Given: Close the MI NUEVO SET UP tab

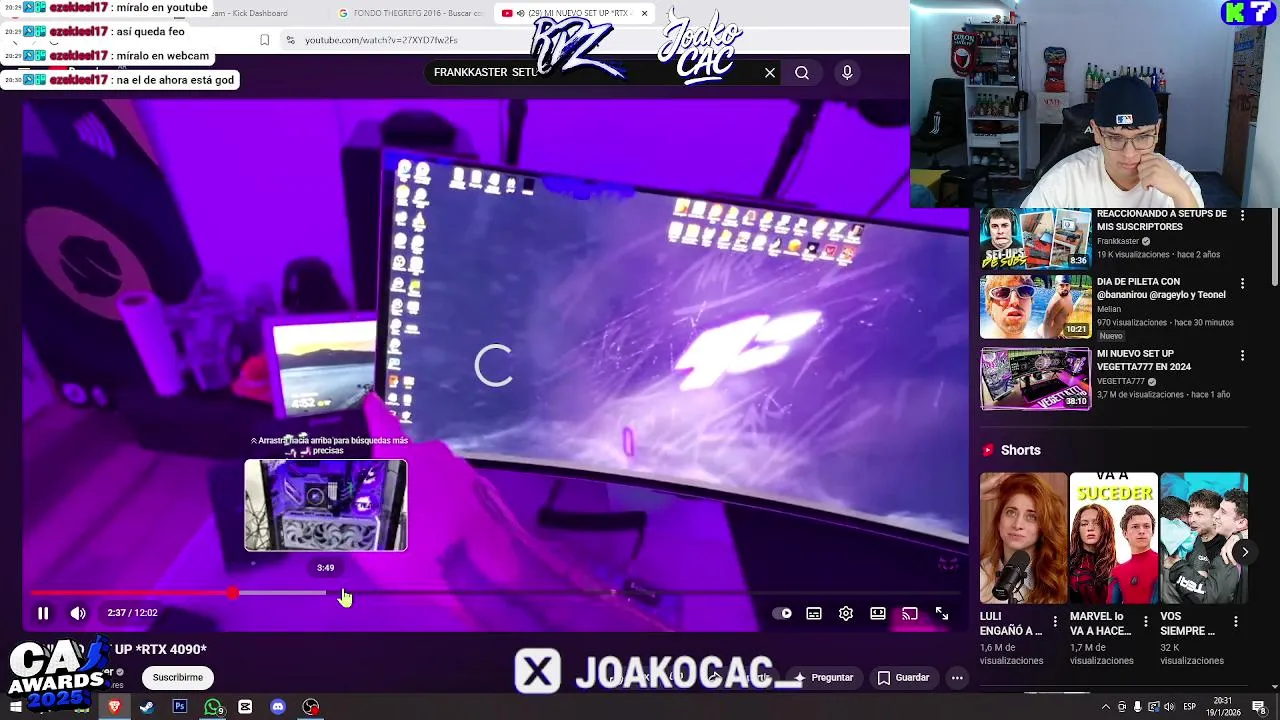Looking at the screenshot, I should (644, 13).
